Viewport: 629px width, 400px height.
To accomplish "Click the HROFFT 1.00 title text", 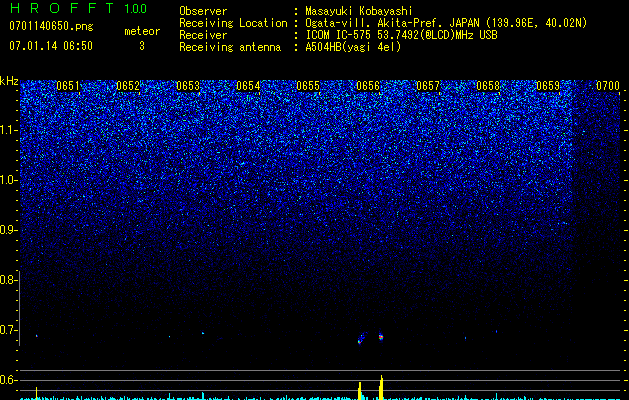I will tap(79, 8).
